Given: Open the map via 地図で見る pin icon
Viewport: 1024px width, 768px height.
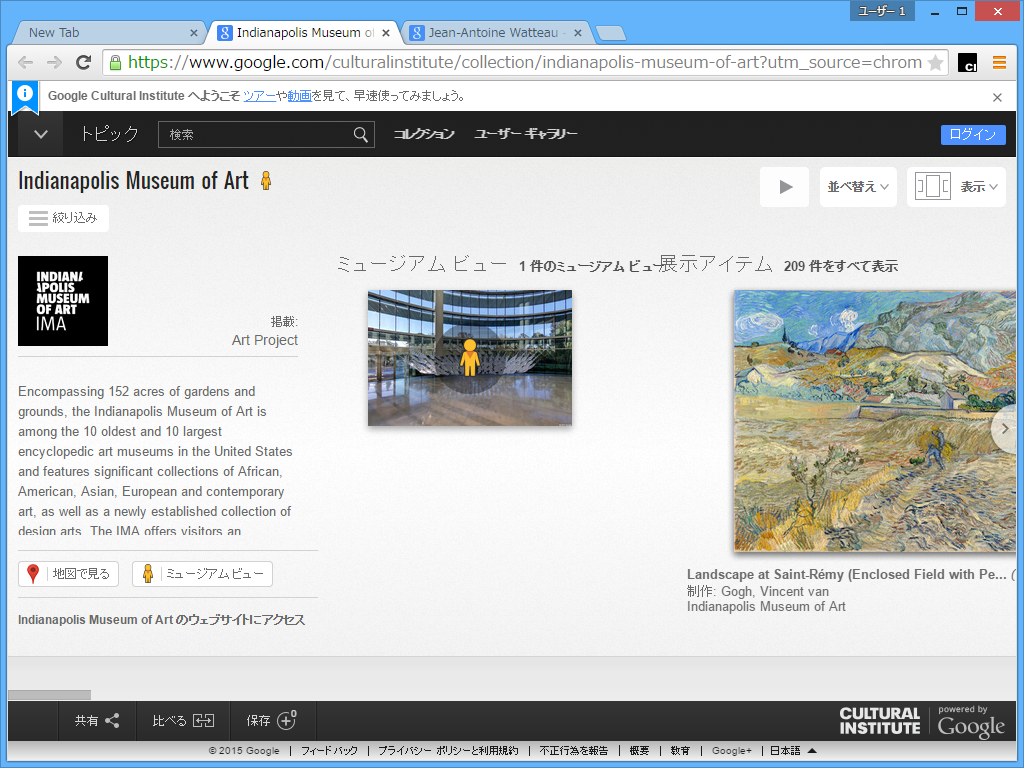Looking at the screenshot, I should click(33, 573).
